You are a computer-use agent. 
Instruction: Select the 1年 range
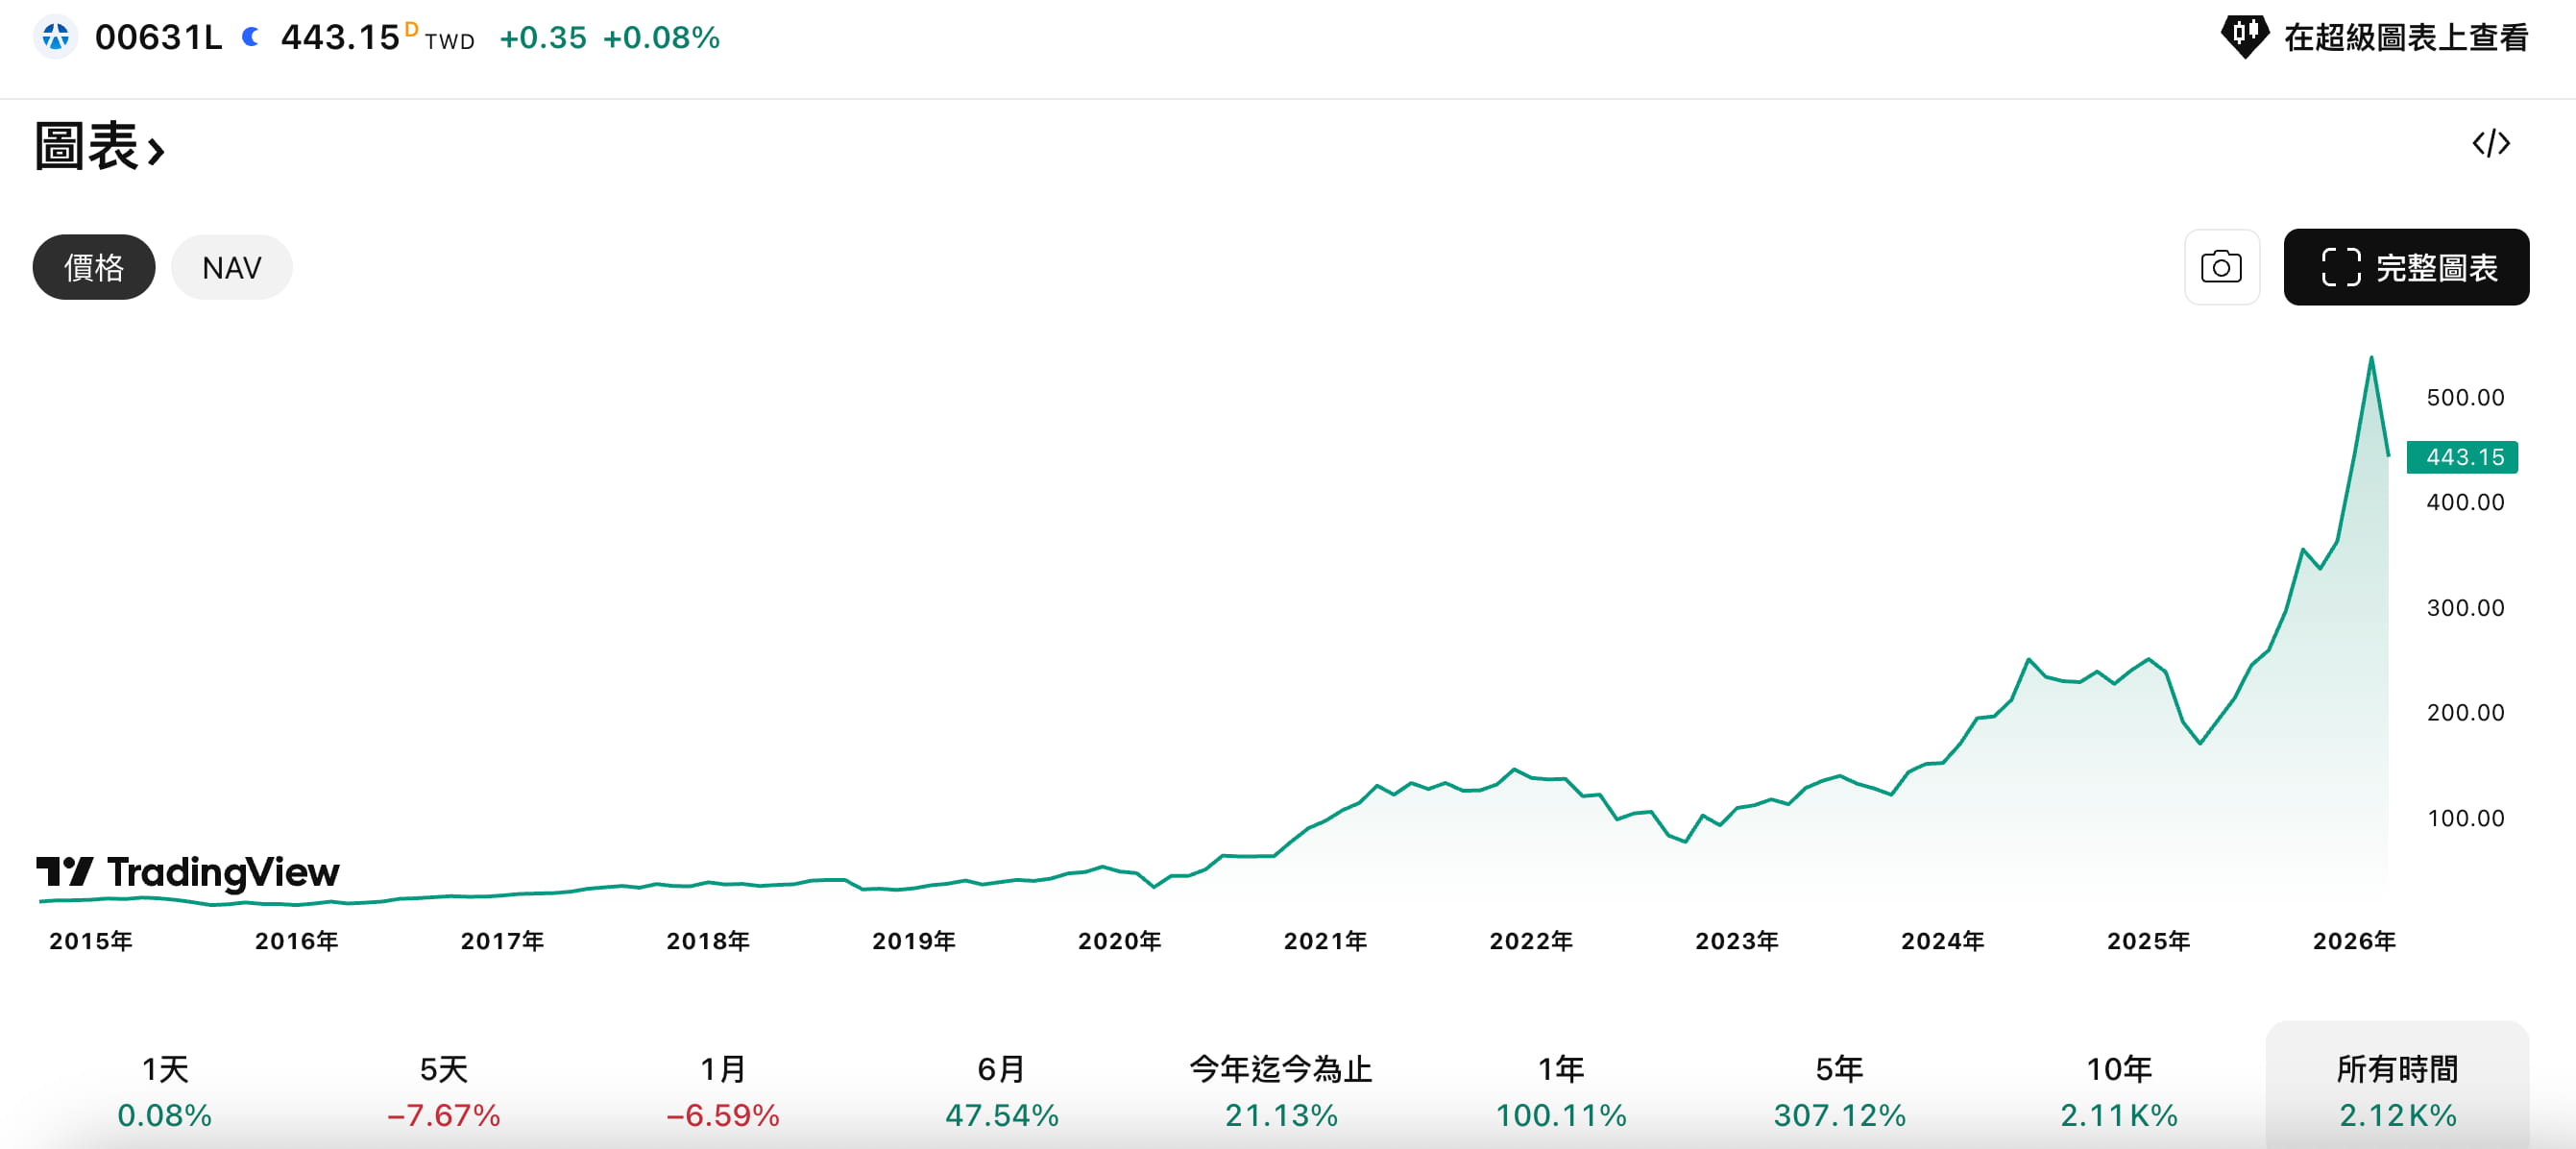point(1560,1090)
